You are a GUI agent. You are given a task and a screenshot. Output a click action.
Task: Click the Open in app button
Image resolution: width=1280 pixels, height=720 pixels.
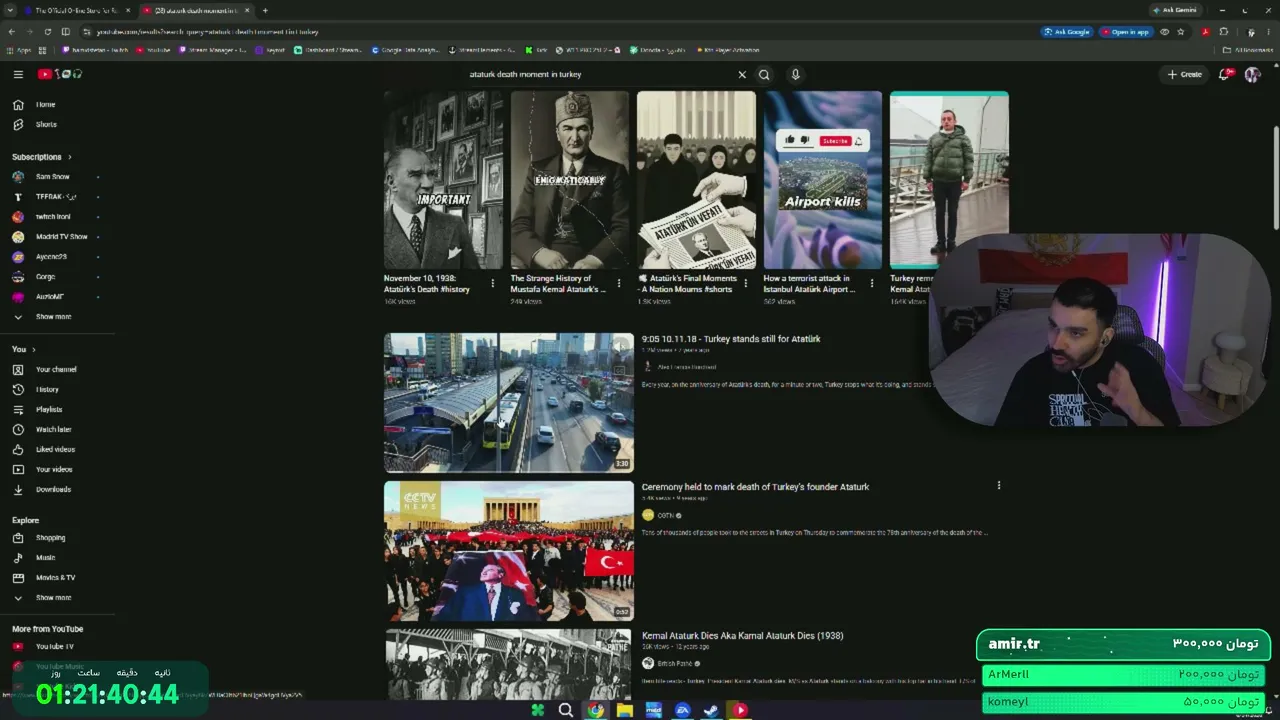(x=1125, y=31)
